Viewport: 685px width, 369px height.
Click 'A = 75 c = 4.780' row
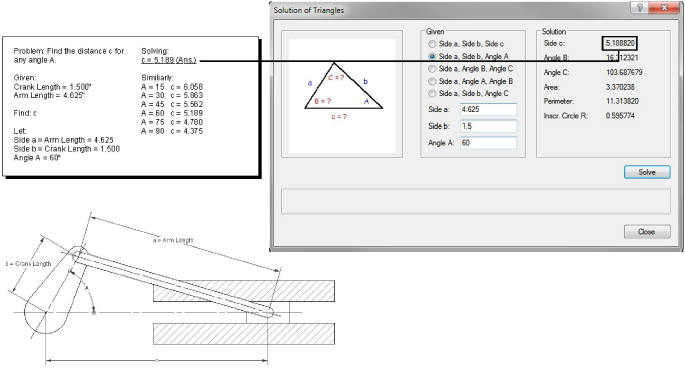point(172,122)
